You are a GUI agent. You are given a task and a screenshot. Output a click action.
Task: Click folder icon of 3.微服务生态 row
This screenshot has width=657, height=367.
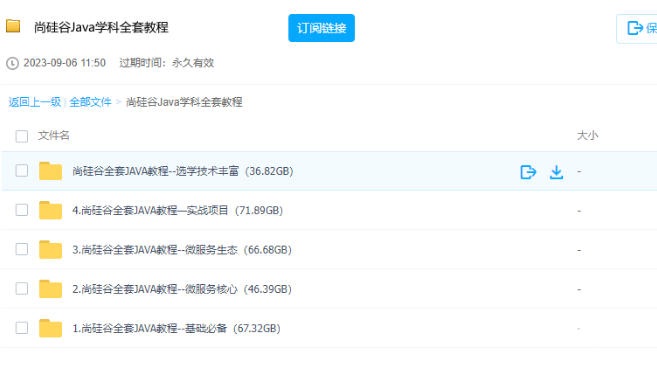50,250
